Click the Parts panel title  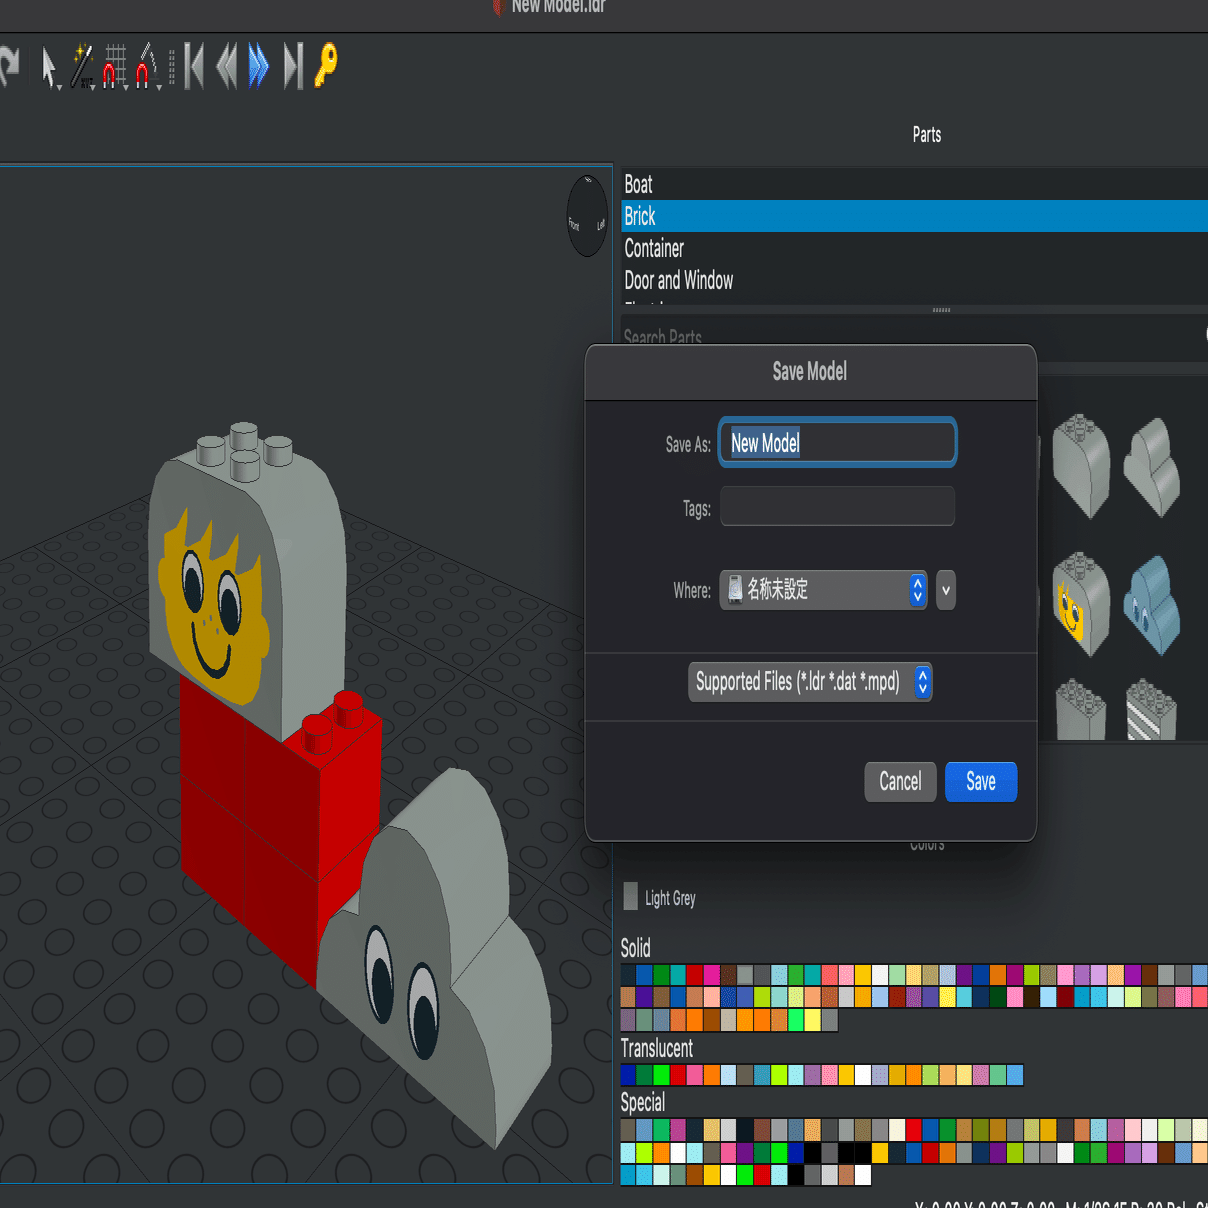pyautogui.click(x=927, y=135)
